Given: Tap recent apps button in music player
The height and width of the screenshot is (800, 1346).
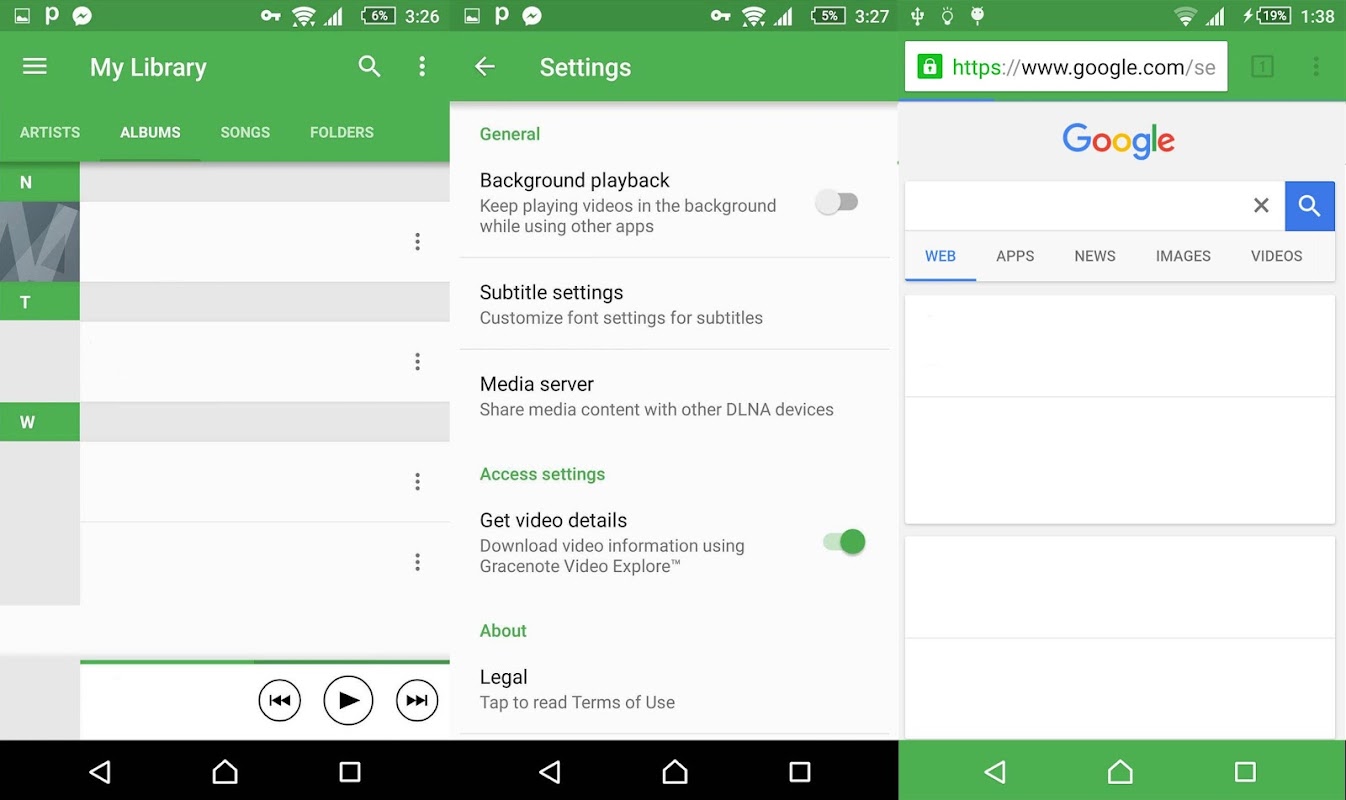Looking at the screenshot, I should pyautogui.click(x=350, y=771).
